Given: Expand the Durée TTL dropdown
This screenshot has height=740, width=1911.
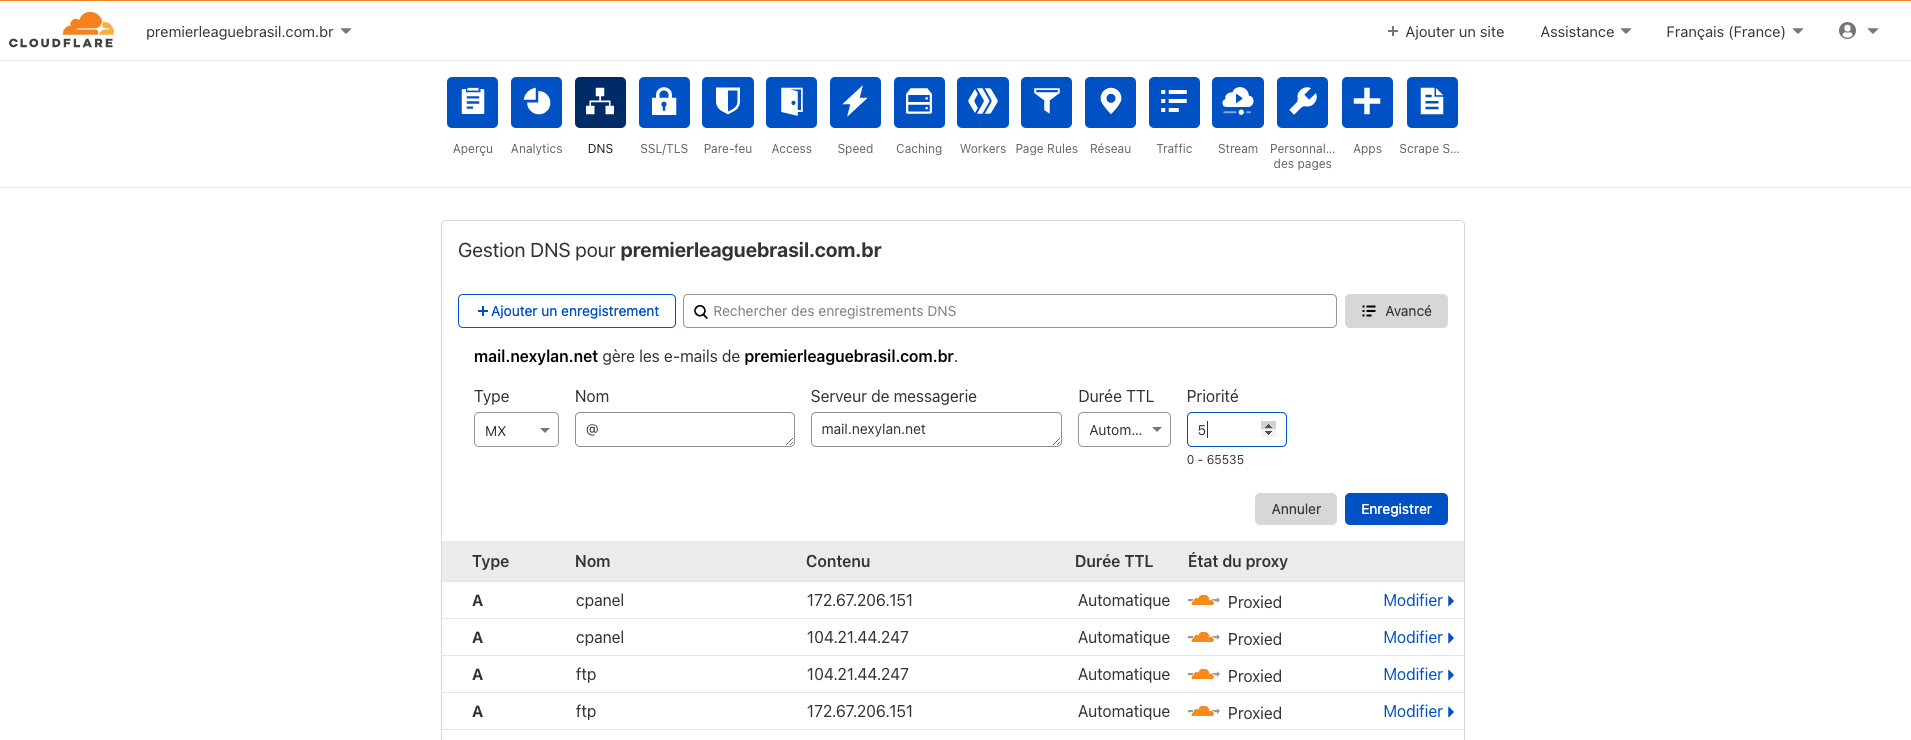Looking at the screenshot, I should click(x=1124, y=430).
